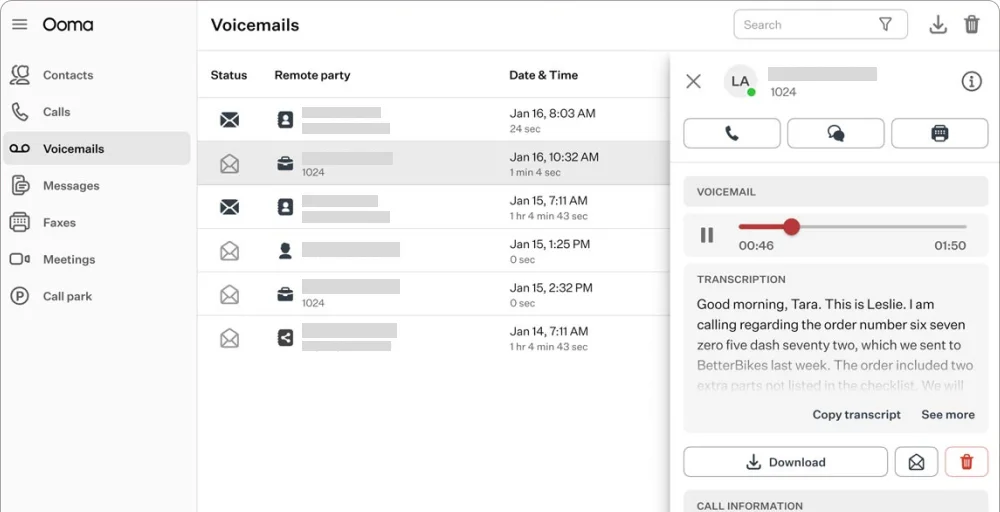Screen dimensions: 1000x512
Task: Click the download icon in the header
Action: 938,25
